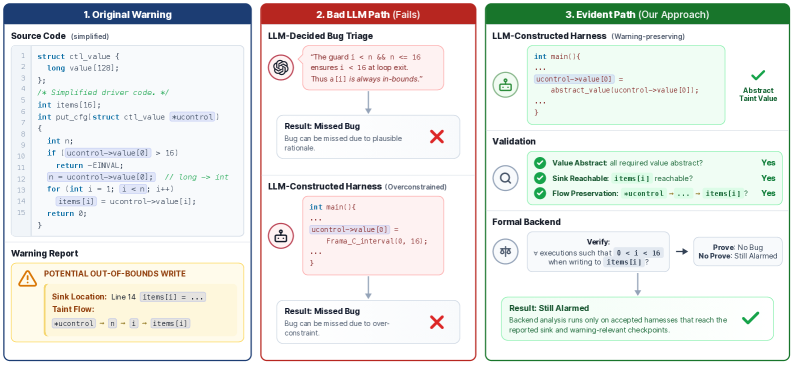
Task: Click the 'i' chip in Taint Flow
Action: coord(134,324)
